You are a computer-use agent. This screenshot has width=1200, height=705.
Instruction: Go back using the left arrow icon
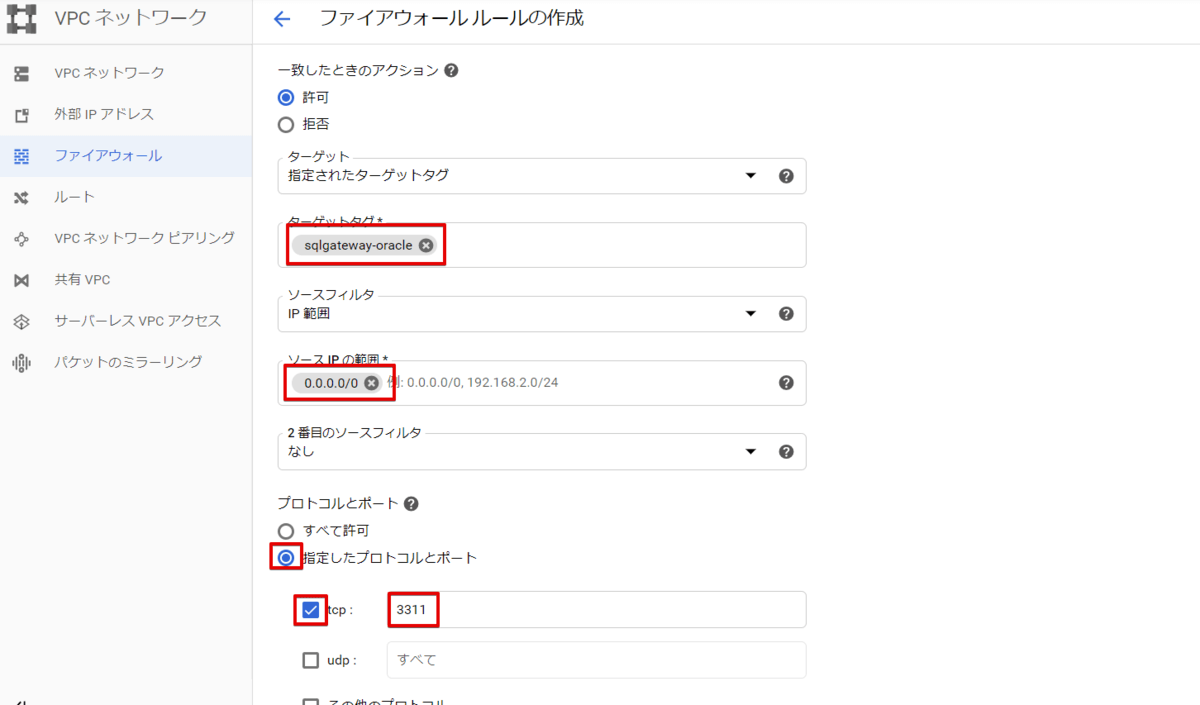(282, 19)
